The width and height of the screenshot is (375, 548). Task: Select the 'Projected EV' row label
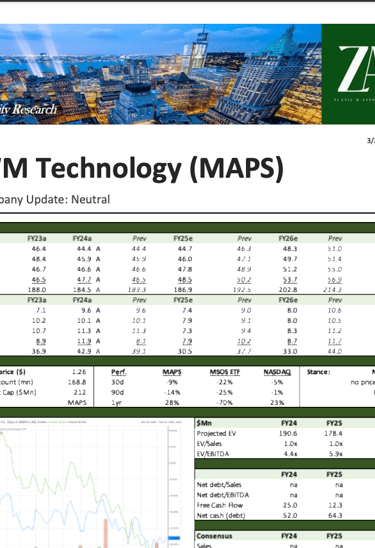[216, 434]
